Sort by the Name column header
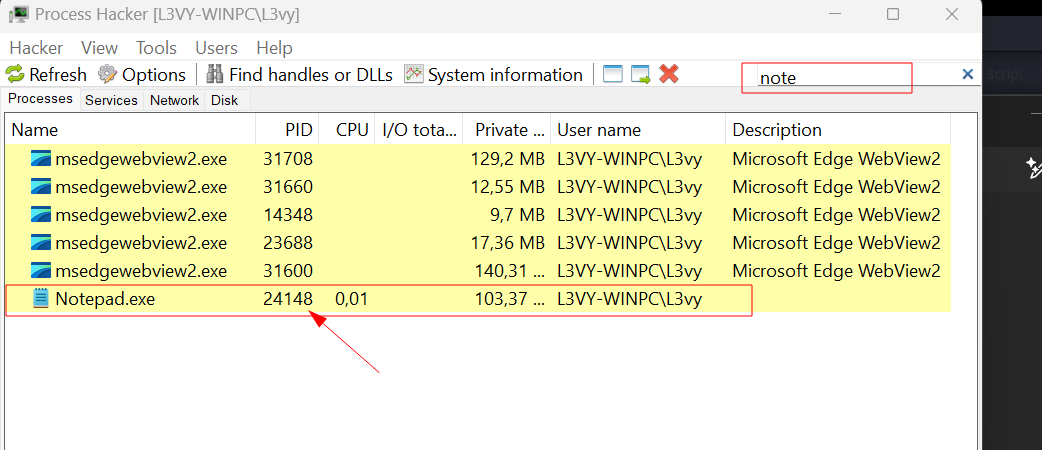Viewport: 1042px width, 450px height. click(x=131, y=130)
